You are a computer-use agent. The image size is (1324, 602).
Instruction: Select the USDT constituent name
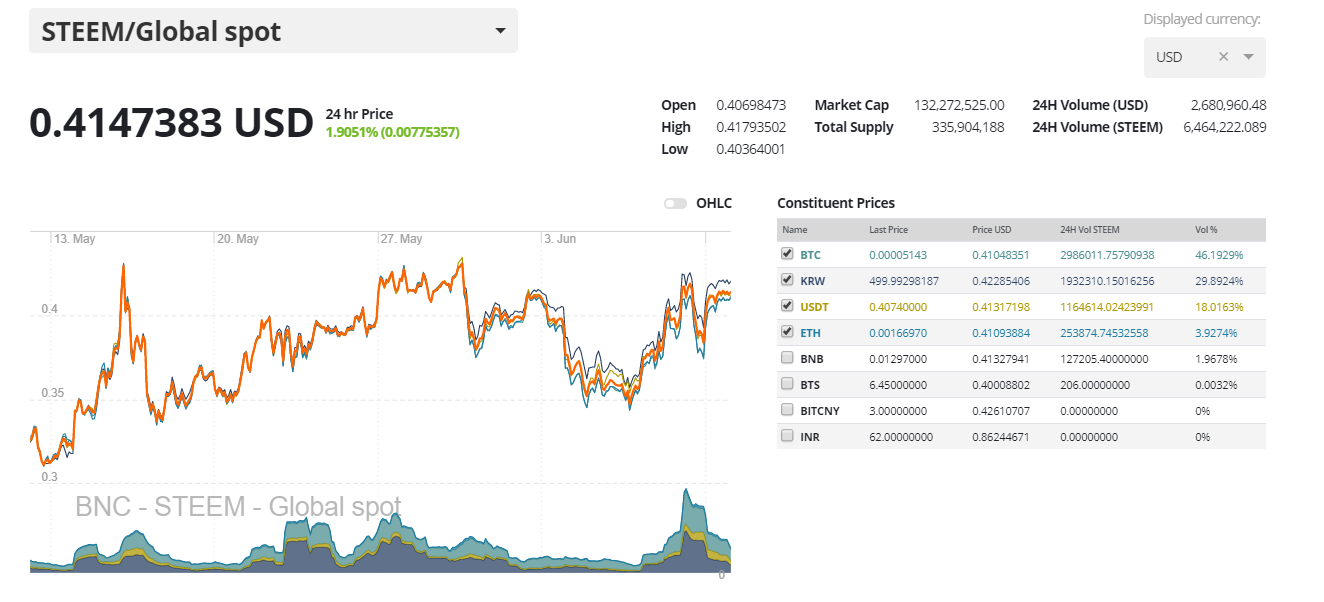click(814, 307)
